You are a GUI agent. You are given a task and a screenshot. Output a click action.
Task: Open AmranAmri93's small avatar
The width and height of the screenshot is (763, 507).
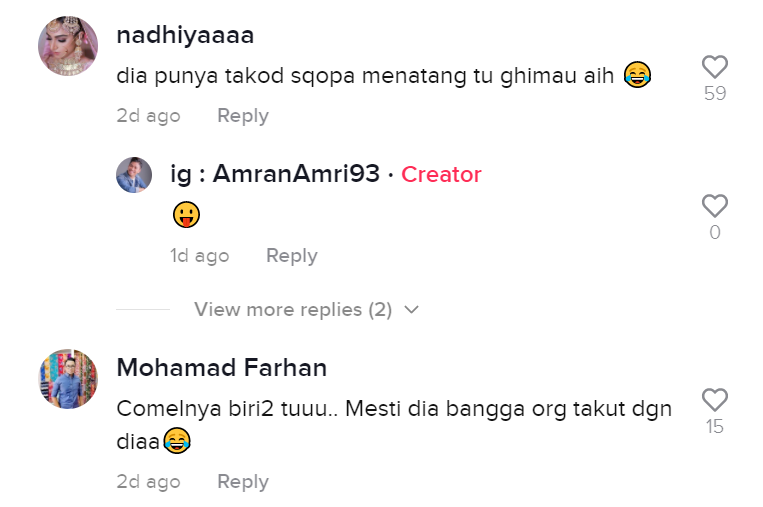coord(134,175)
